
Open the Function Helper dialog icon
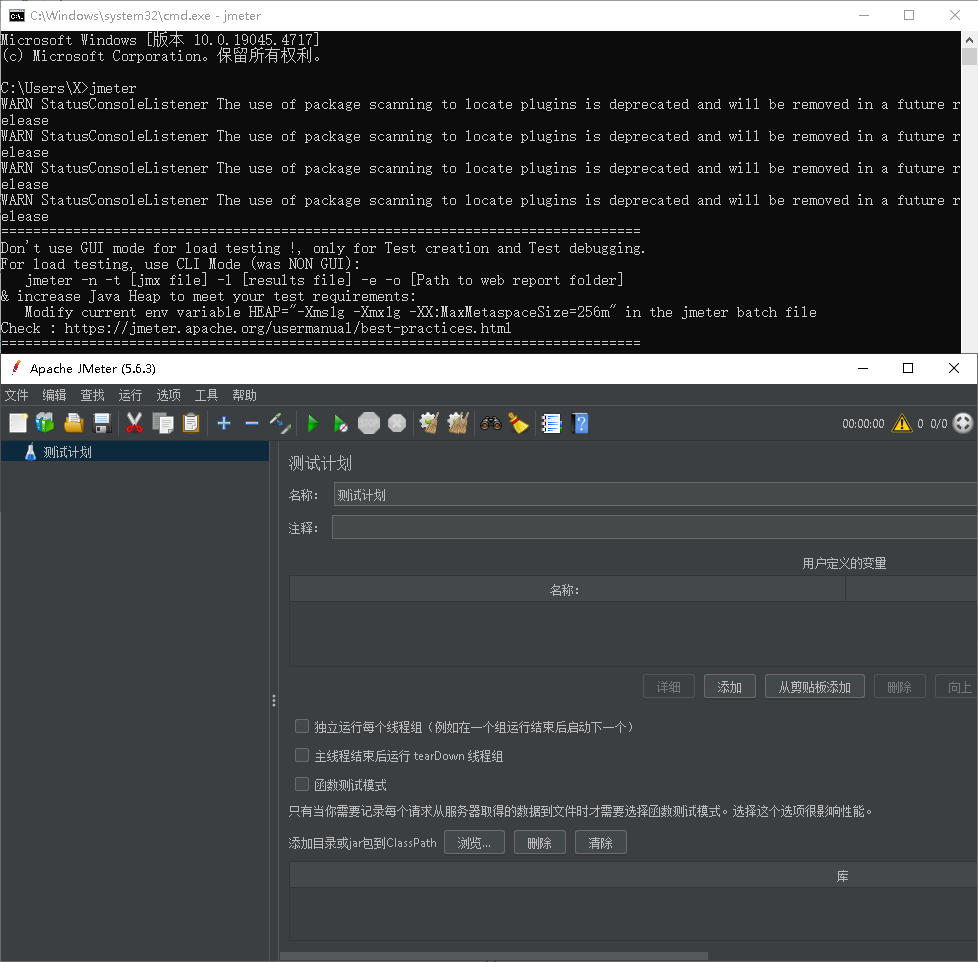click(x=551, y=424)
